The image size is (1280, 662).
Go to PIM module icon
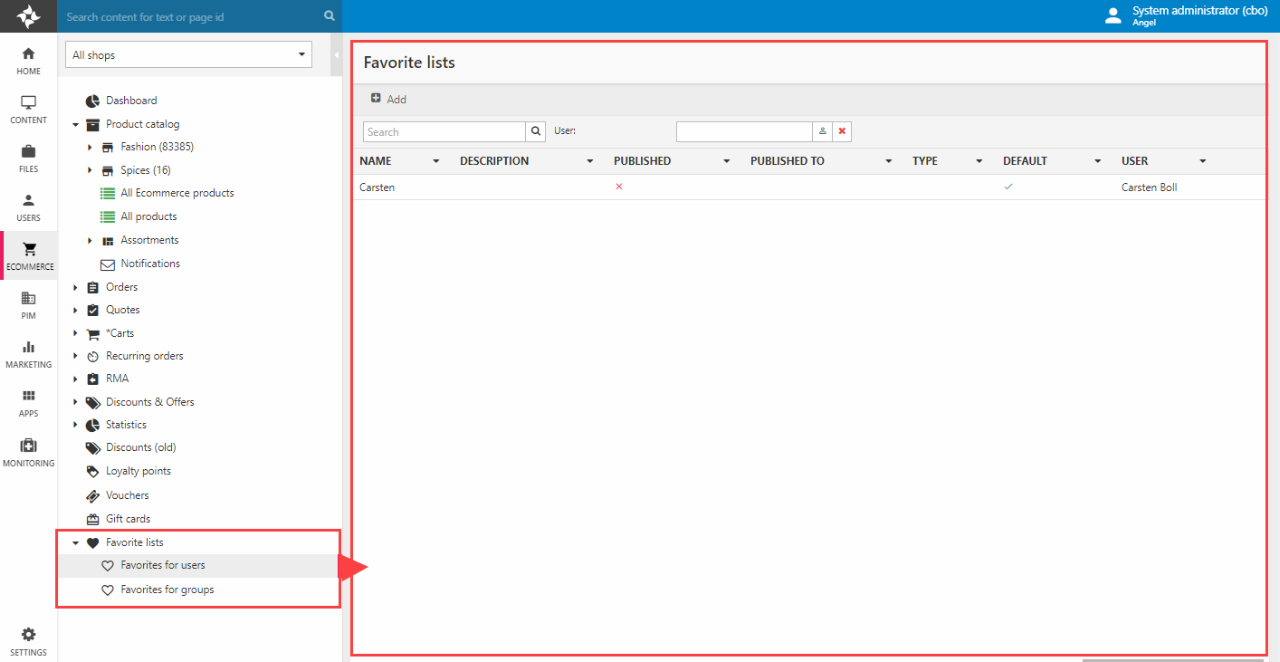point(29,304)
